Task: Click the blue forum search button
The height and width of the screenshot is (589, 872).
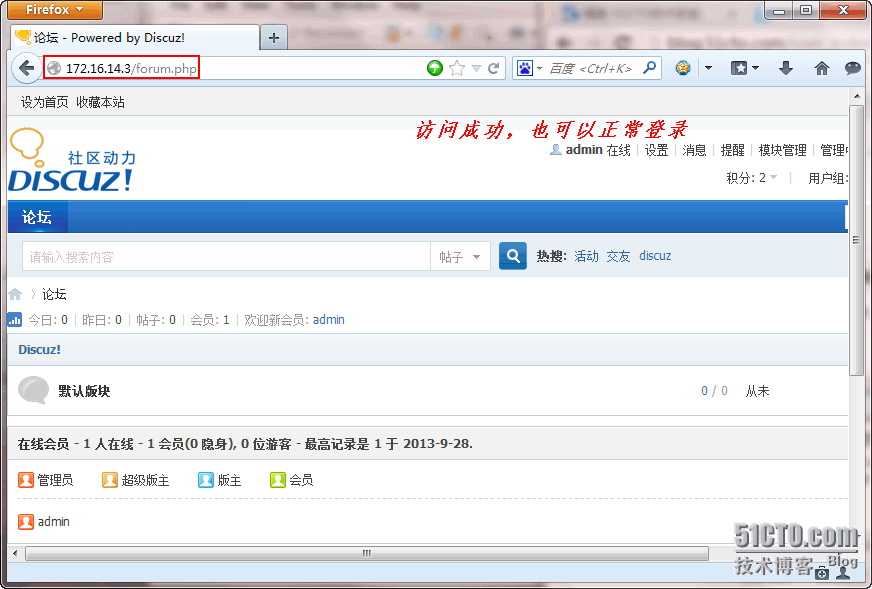Action: [513, 256]
